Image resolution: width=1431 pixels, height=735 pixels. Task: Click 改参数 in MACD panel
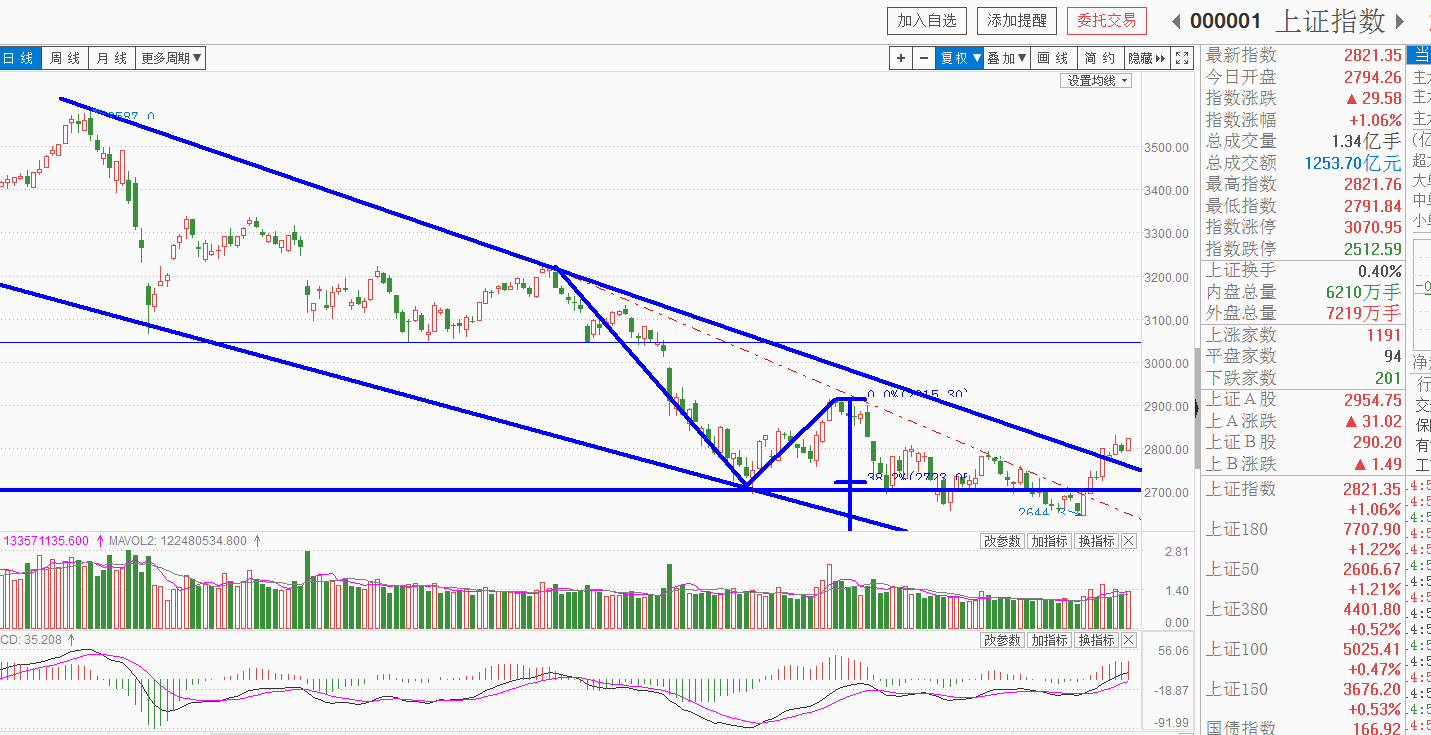point(1003,640)
